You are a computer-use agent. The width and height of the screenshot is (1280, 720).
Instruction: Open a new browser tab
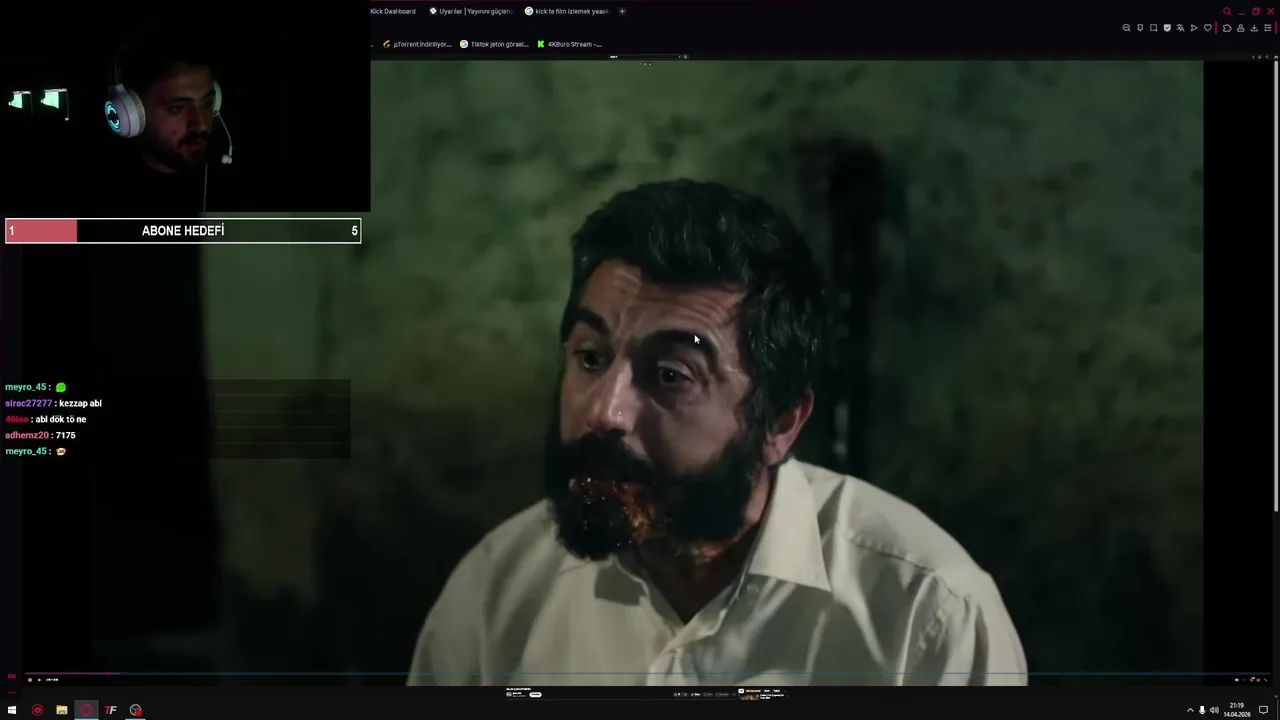click(x=622, y=11)
